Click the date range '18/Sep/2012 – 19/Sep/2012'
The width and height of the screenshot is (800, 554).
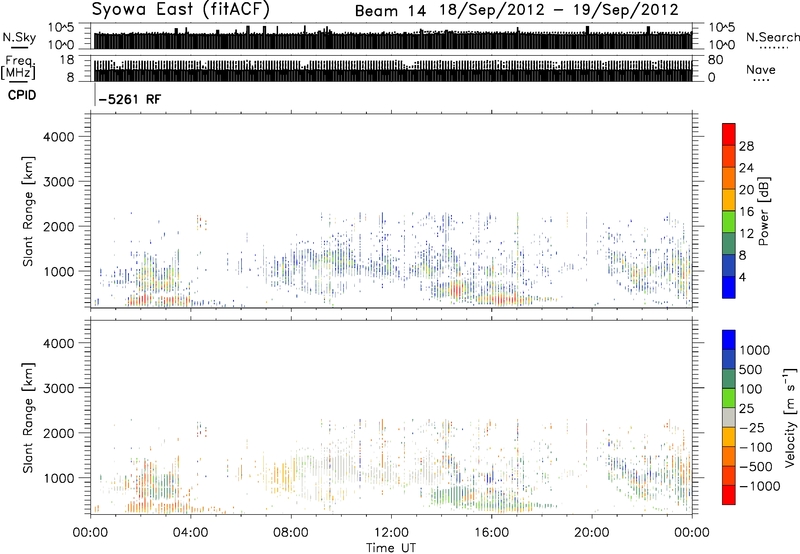coord(559,10)
